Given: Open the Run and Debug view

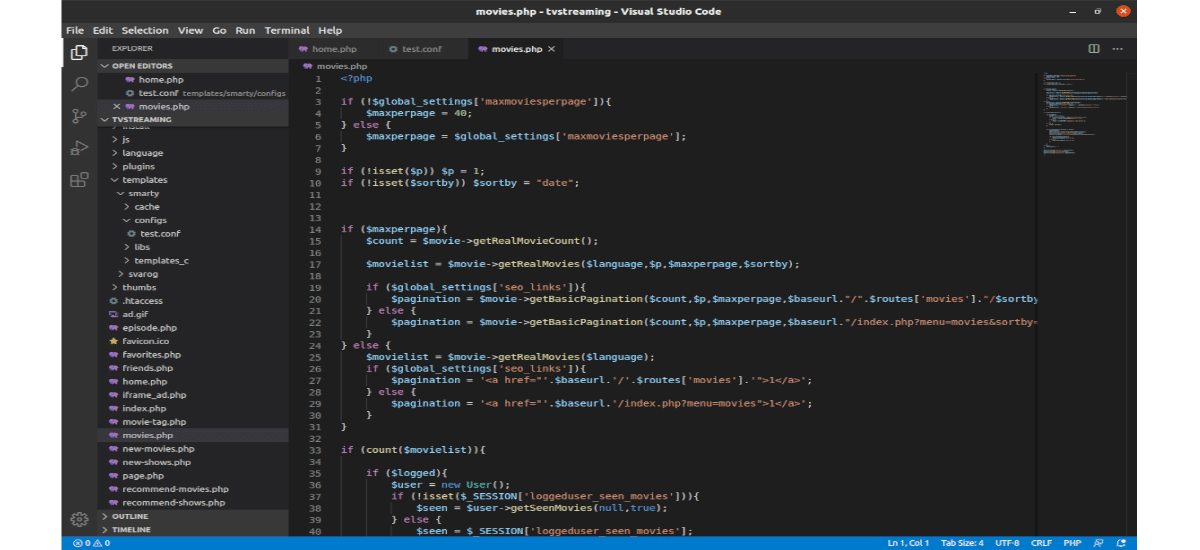Looking at the screenshot, I should click(x=79, y=148).
